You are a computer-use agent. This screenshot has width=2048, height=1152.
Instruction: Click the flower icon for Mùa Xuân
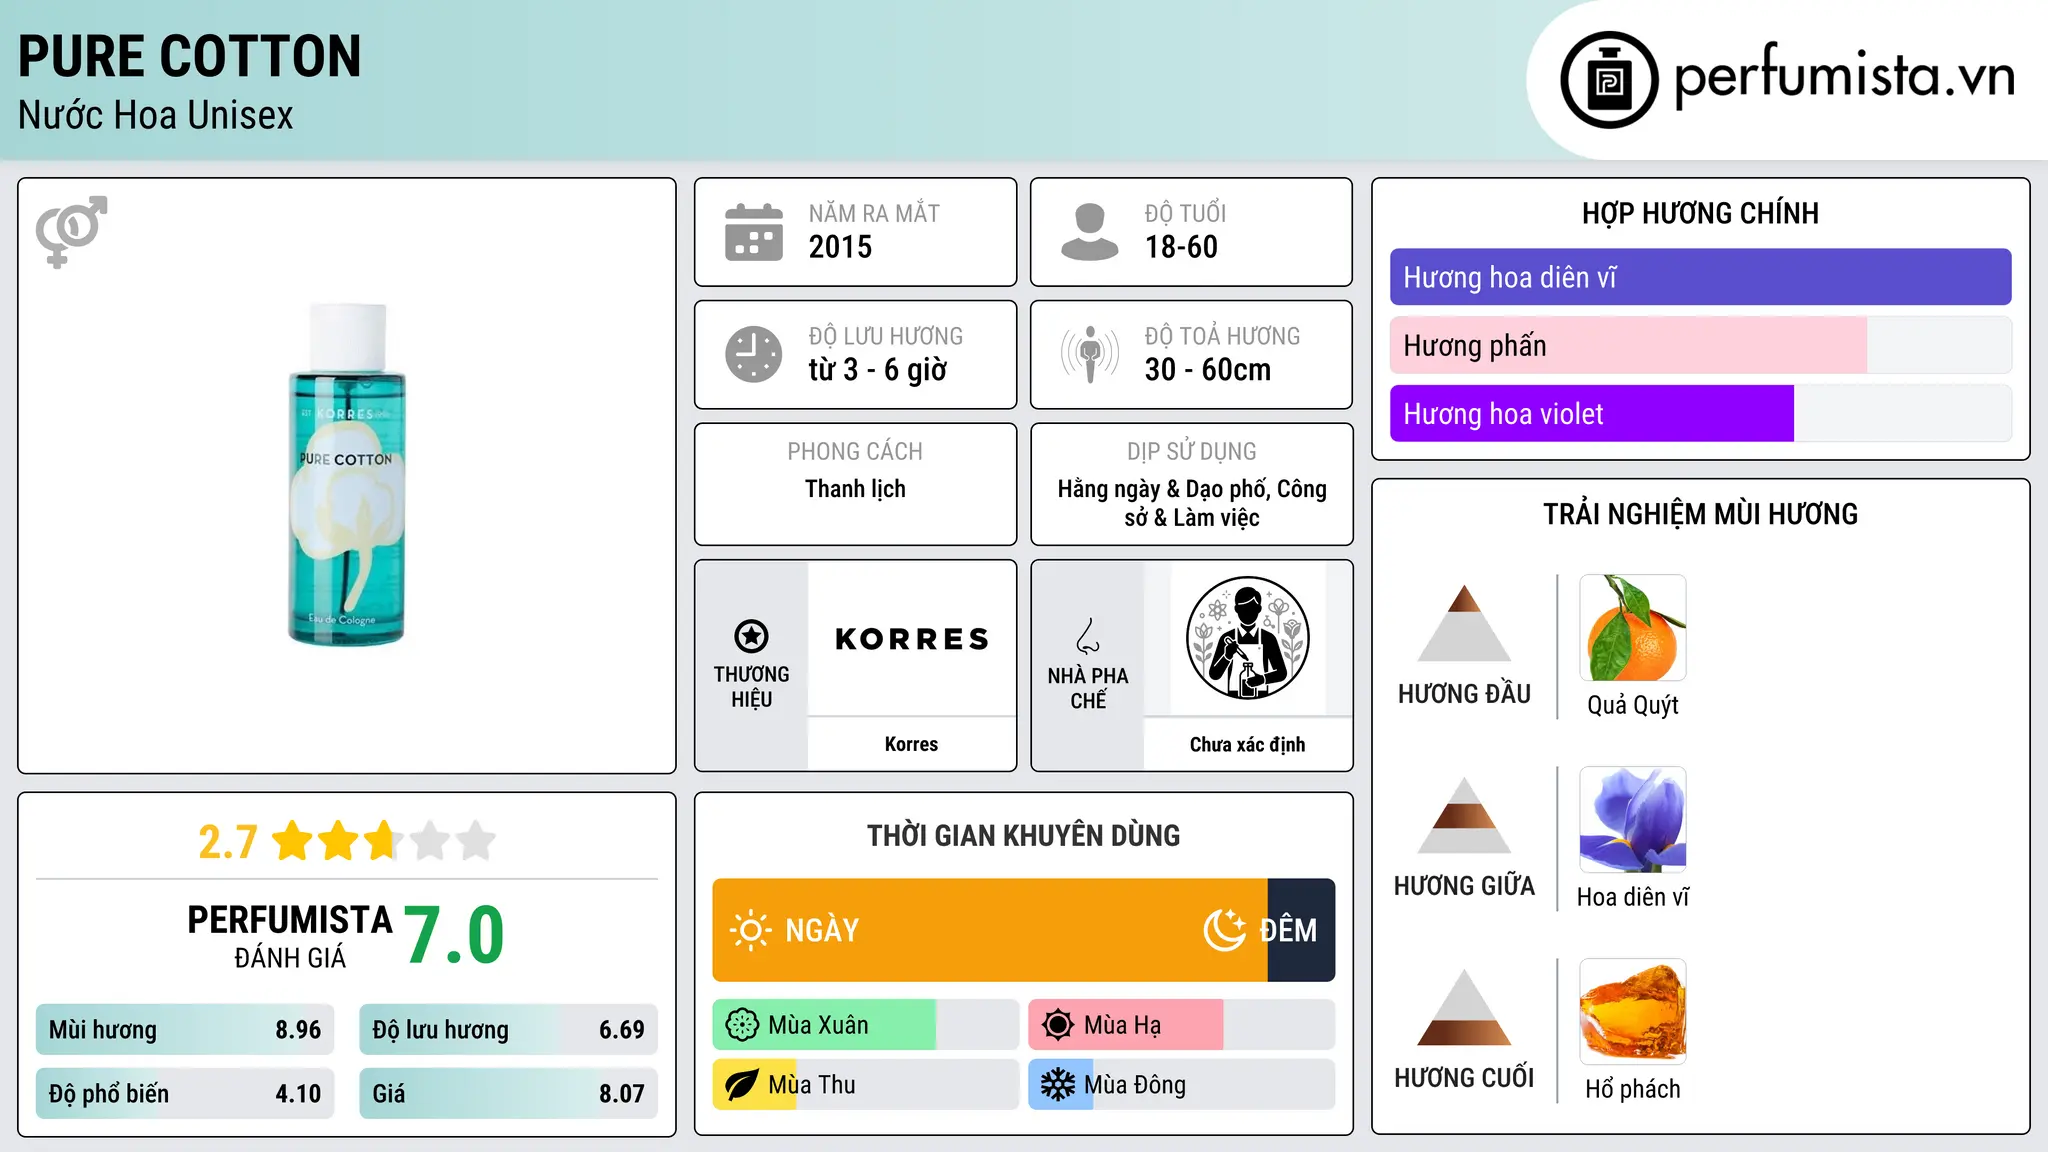(x=742, y=1025)
